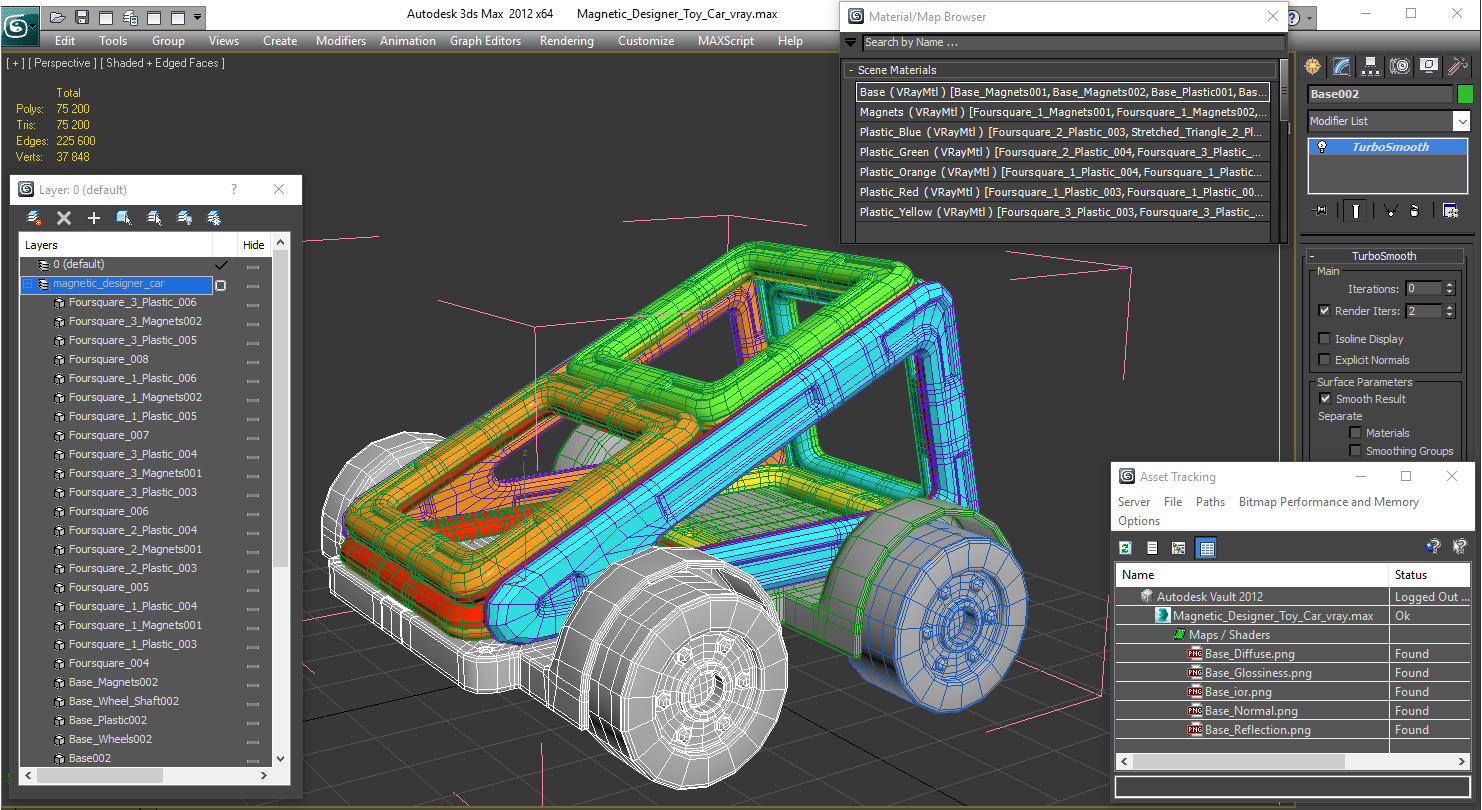
Task: Check Separate by Smoothing Groups checkbox
Action: coord(1355,451)
